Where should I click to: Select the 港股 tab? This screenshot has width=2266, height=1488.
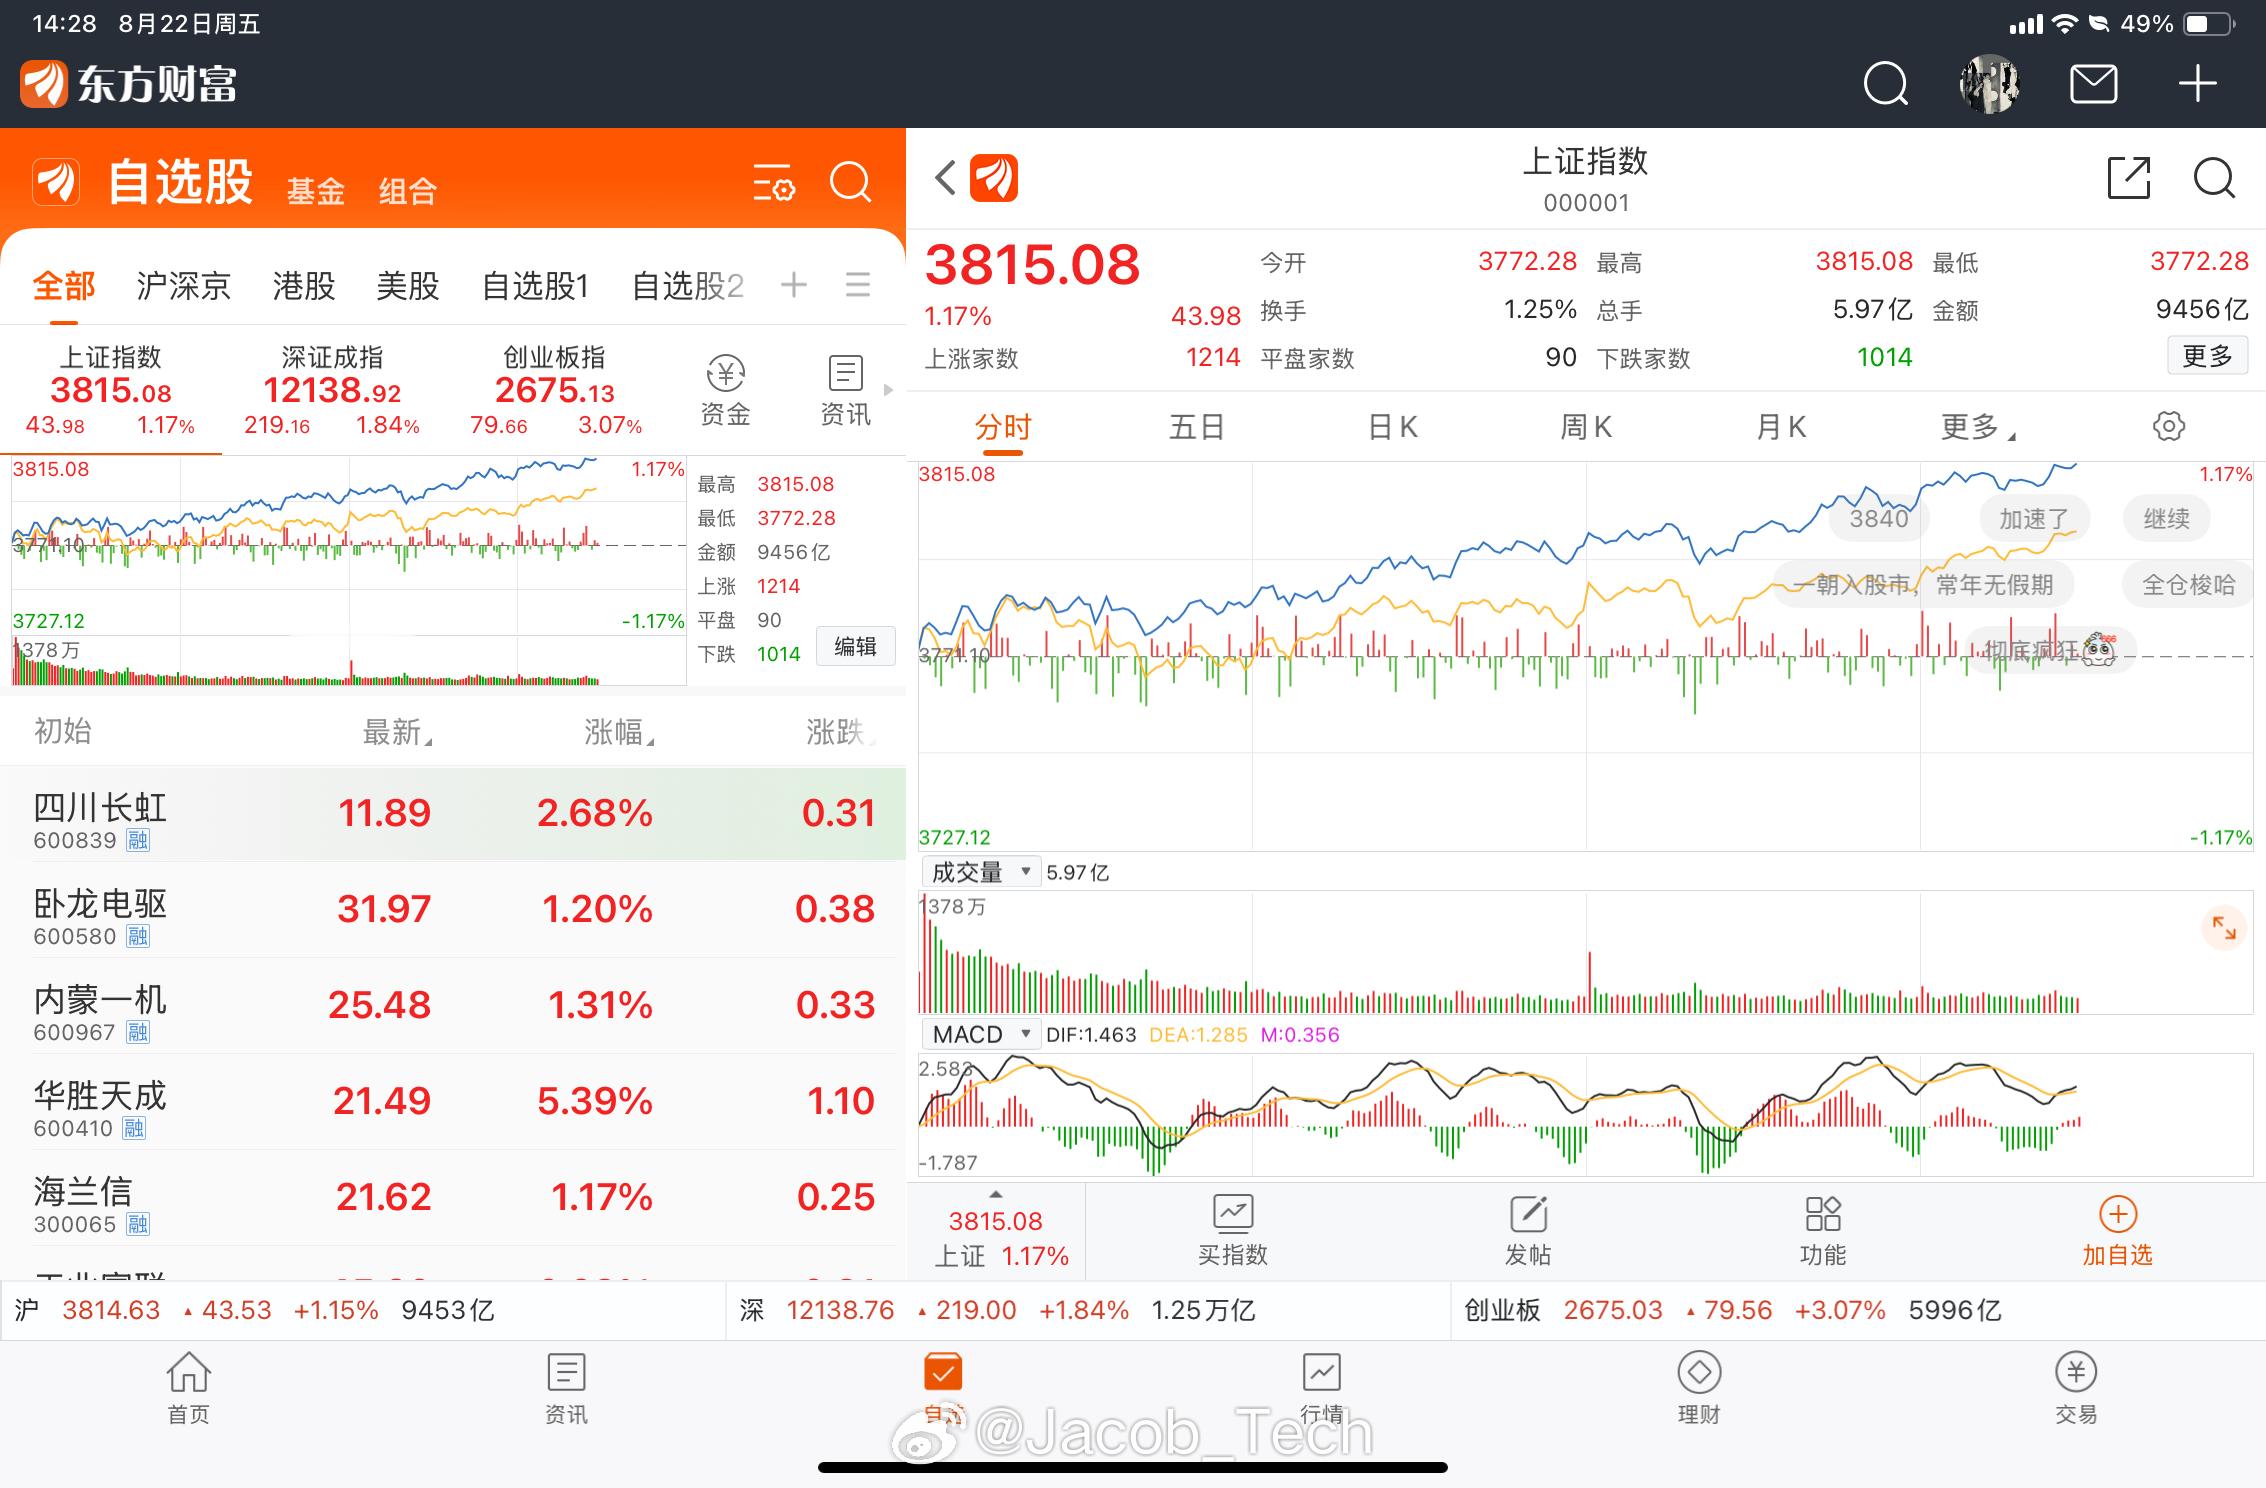click(304, 286)
